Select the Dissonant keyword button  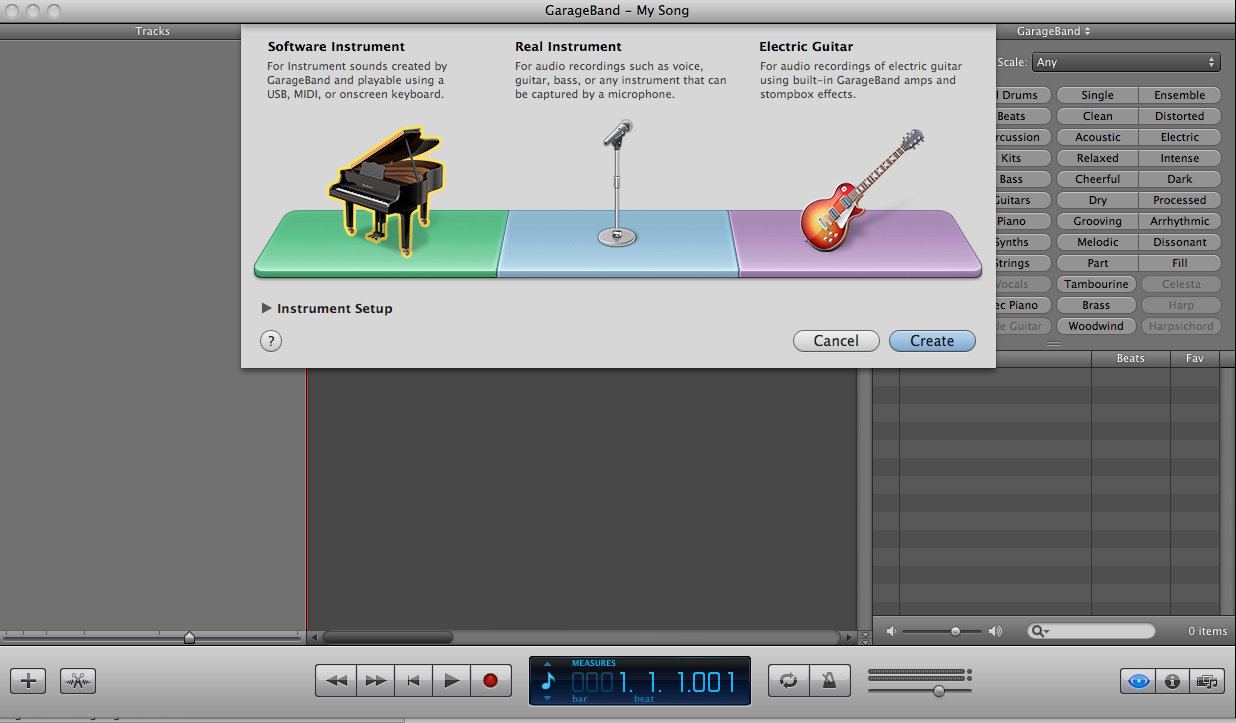click(1180, 242)
